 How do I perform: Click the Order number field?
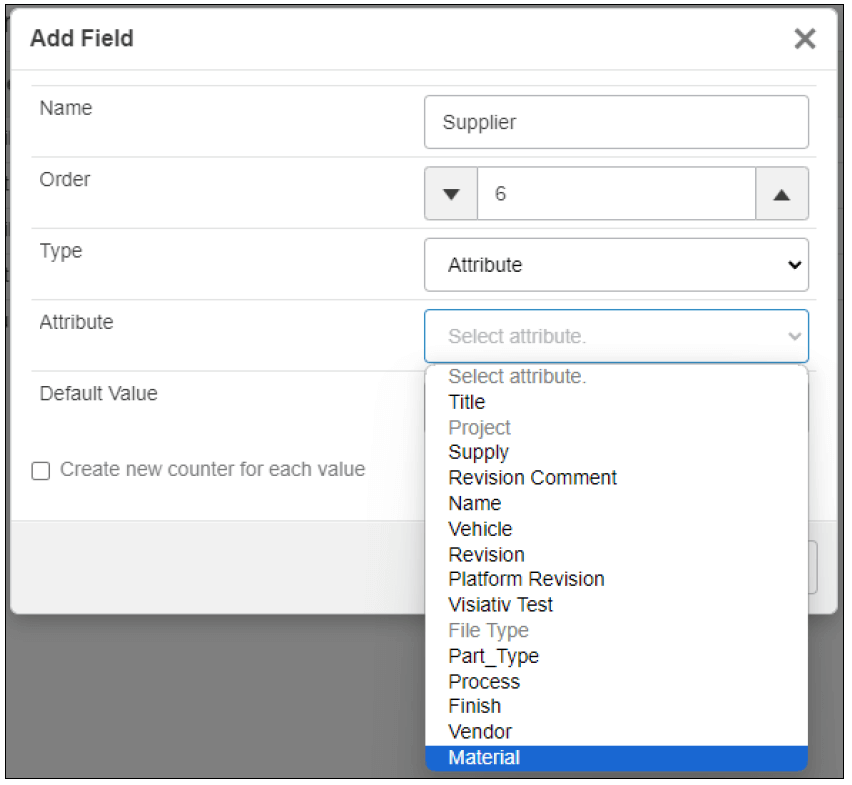tap(616, 194)
